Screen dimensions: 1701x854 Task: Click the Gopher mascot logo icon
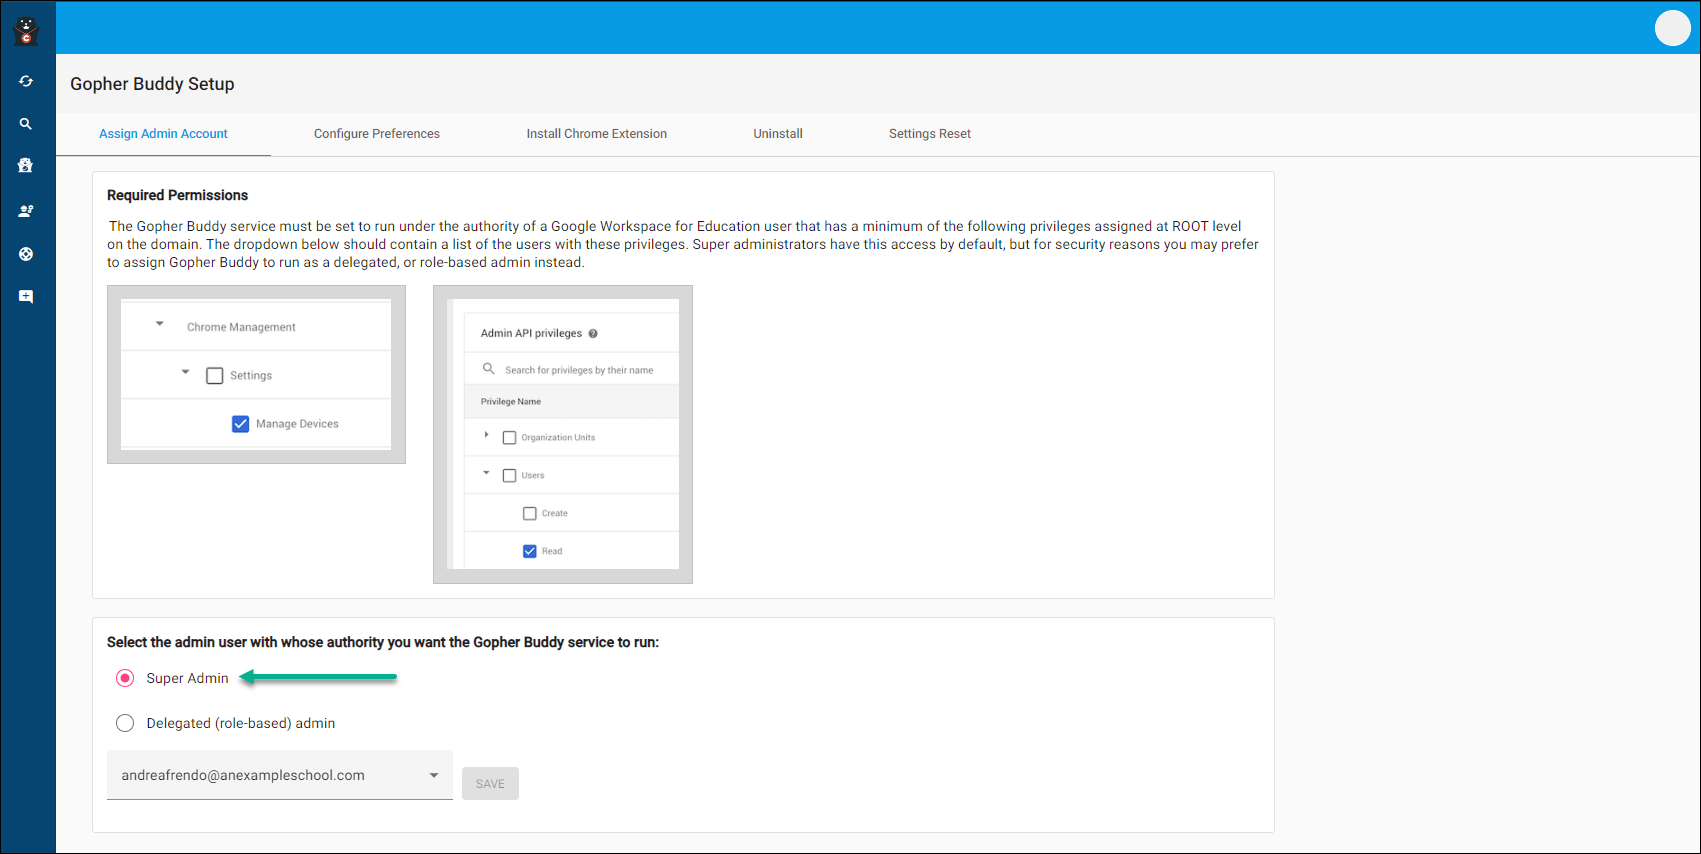[26, 31]
